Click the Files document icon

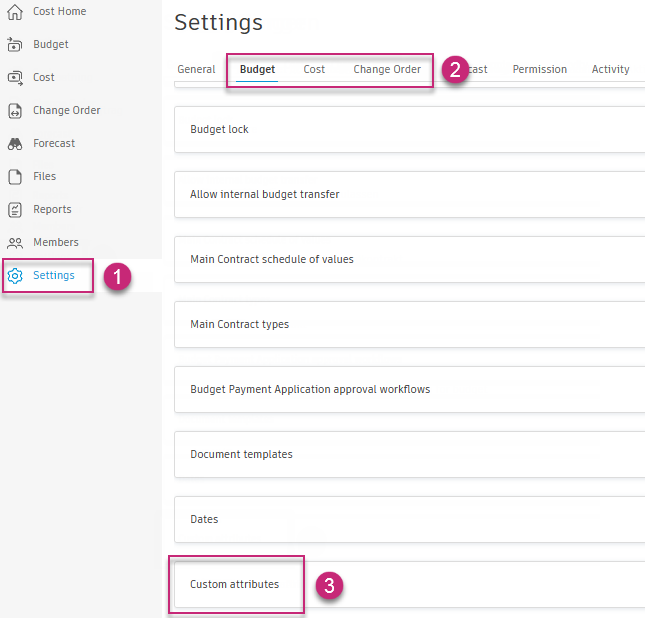pyautogui.click(x=15, y=177)
